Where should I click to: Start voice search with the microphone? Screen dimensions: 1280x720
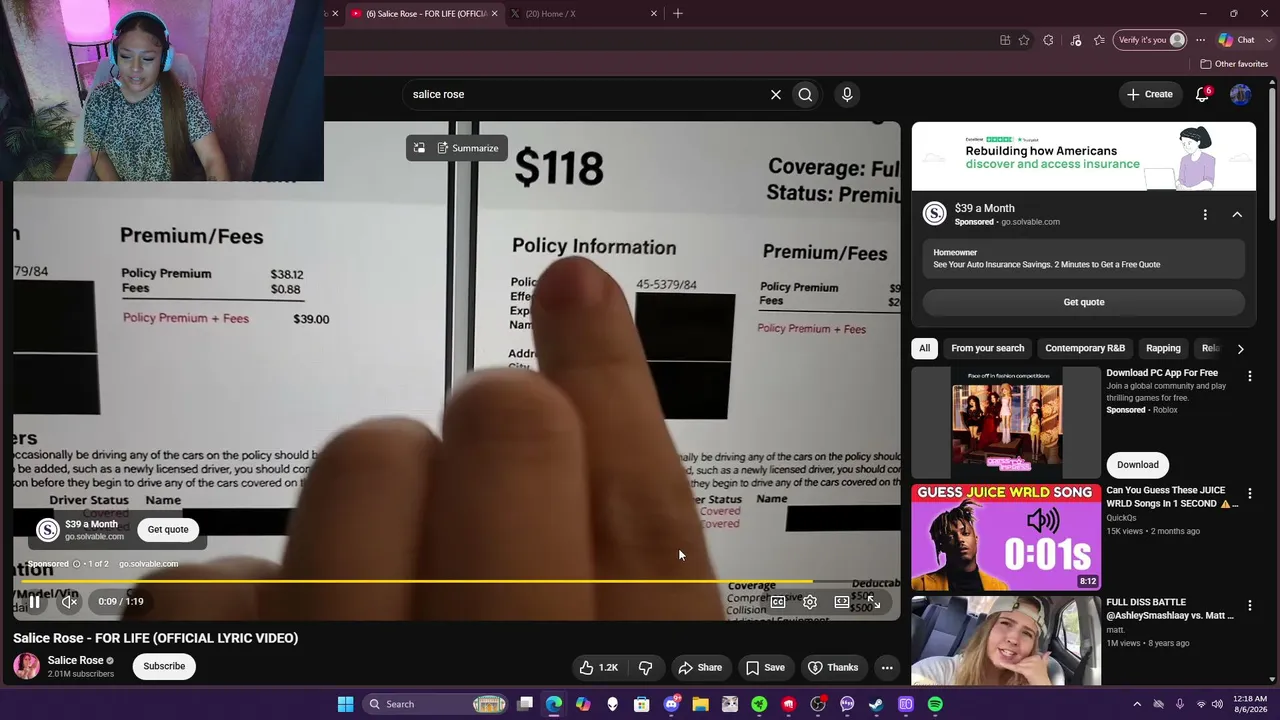point(847,94)
